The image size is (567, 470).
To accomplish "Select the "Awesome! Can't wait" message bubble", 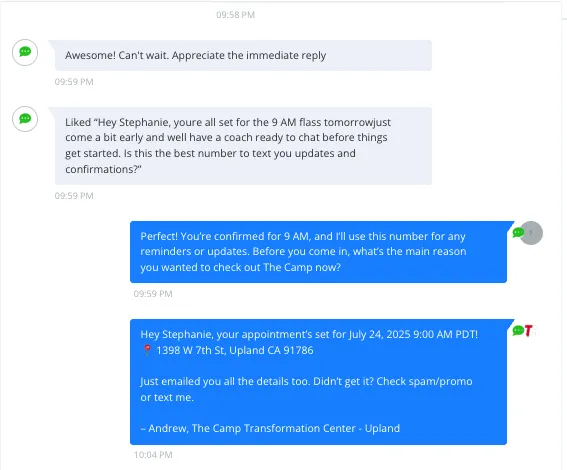I will pos(243,55).
